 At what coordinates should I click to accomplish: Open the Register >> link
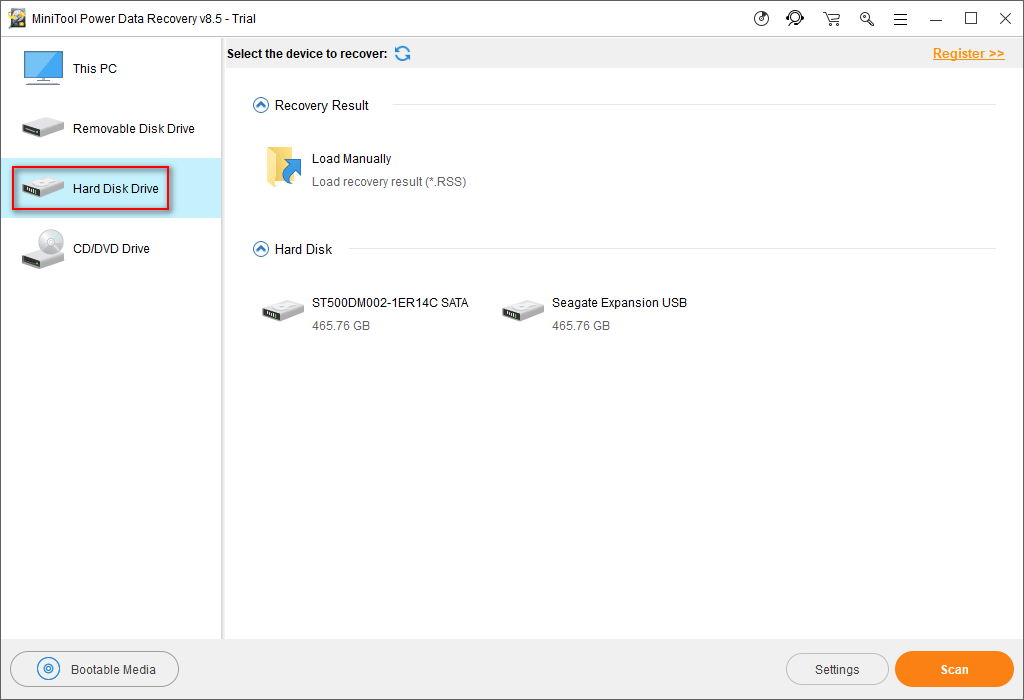[968, 54]
